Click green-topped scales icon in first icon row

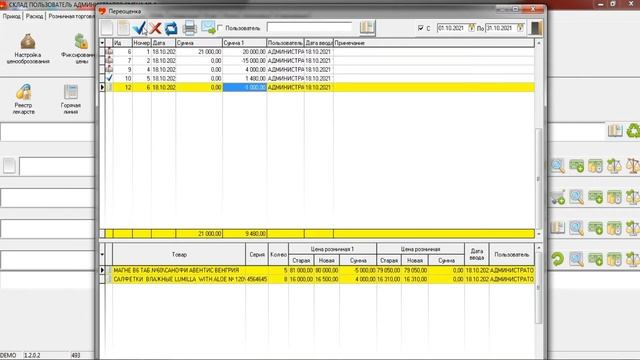click(614, 166)
